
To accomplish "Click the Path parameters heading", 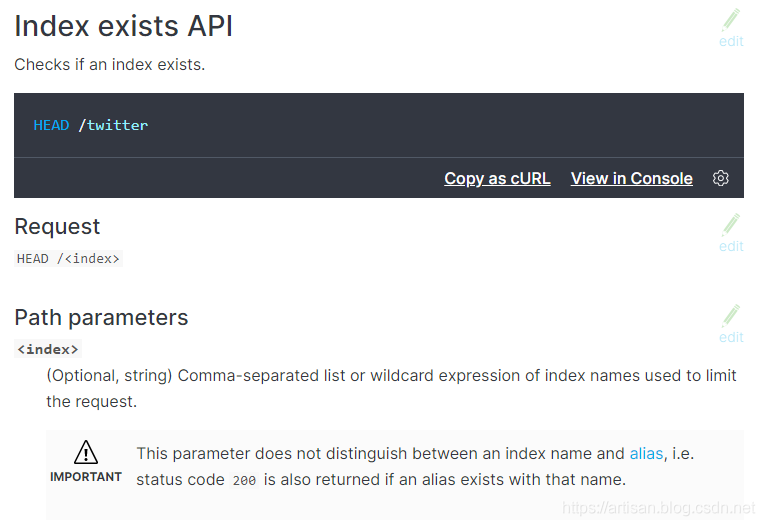I will (x=101, y=317).
